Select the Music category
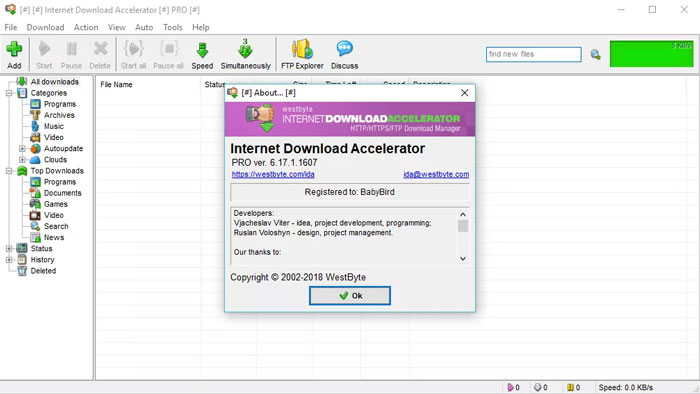The width and height of the screenshot is (700, 394). (x=54, y=126)
